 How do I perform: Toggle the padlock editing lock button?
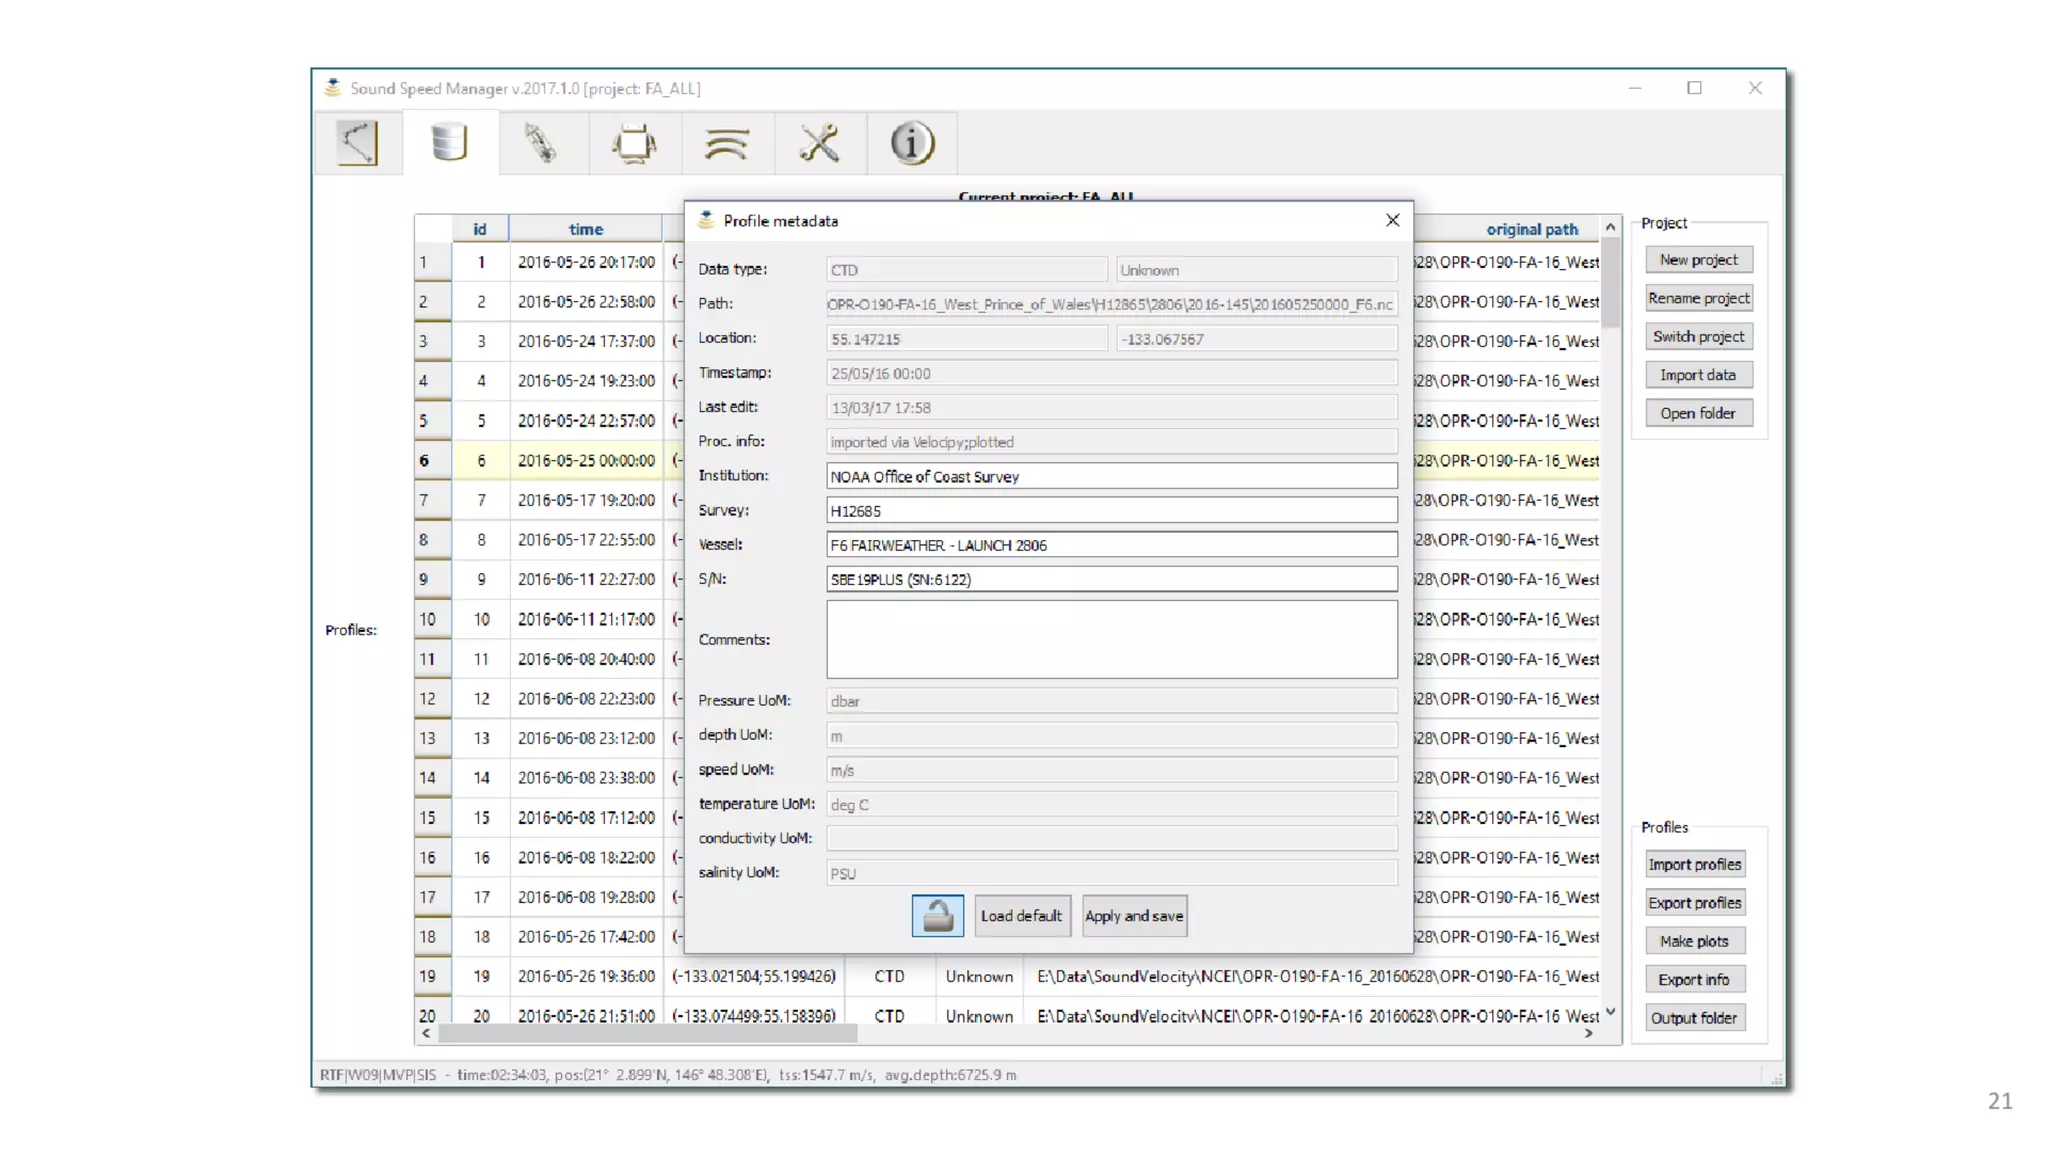pos(937,915)
